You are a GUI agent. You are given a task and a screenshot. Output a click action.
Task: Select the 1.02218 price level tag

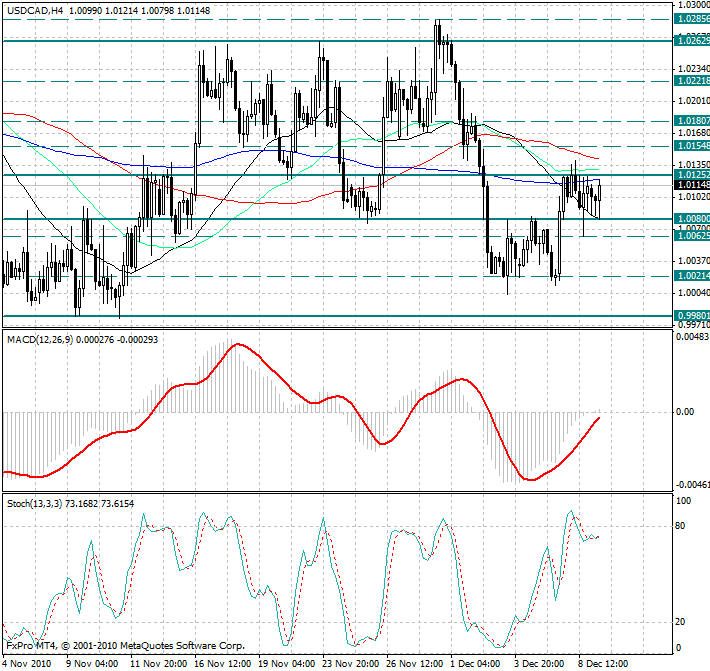(x=692, y=80)
